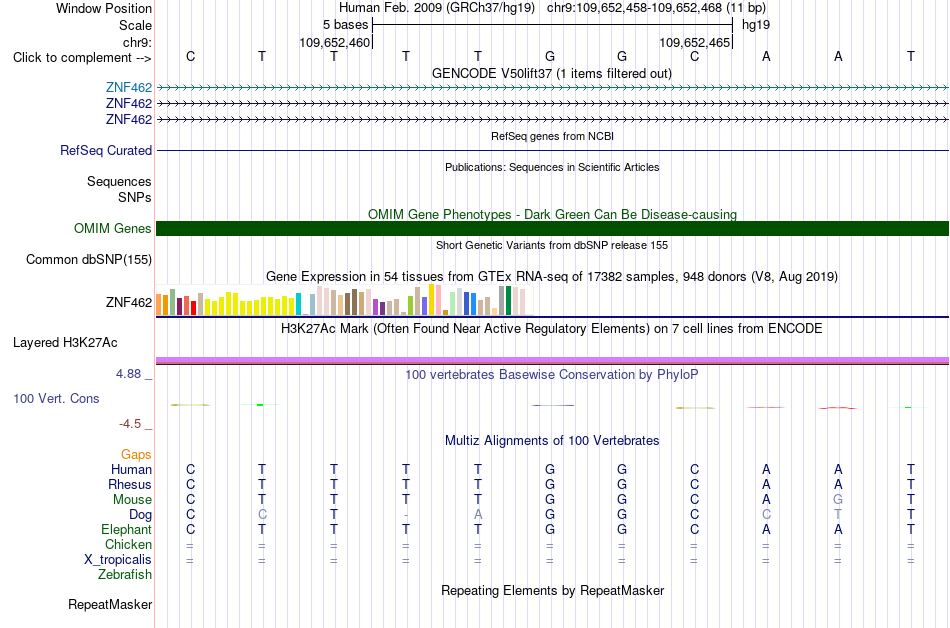
Task: Click the 'chr9:' ruler label
Action: [137, 42]
